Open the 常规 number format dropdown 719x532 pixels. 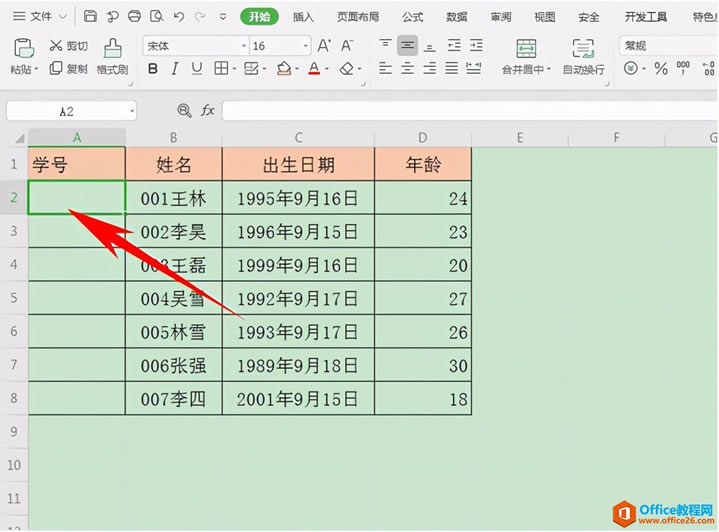click(669, 46)
